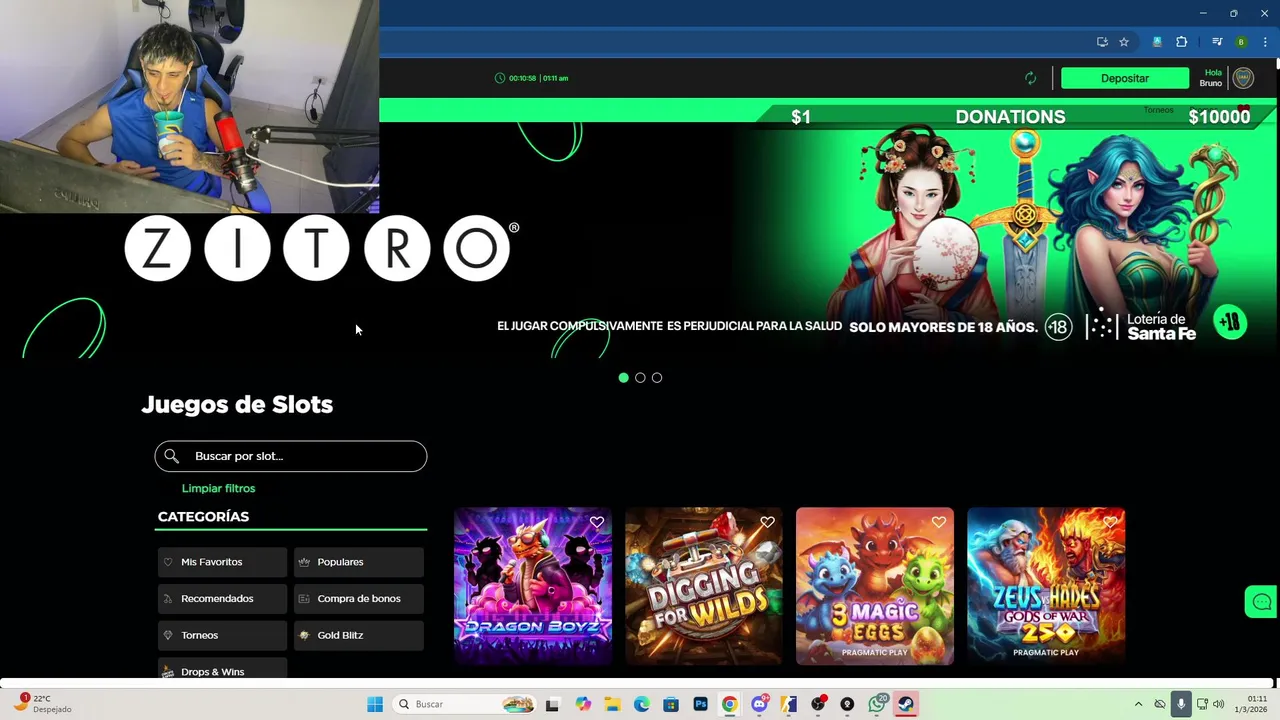This screenshot has width=1280, height=720.
Task: Open volume control in the system tray
Action: point(1218,704)
